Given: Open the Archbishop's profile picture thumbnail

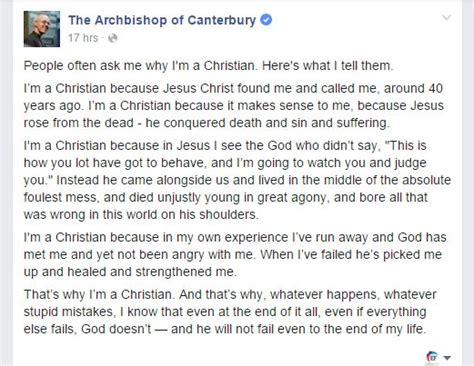Looking at the screenshot, I should point(42,29).
